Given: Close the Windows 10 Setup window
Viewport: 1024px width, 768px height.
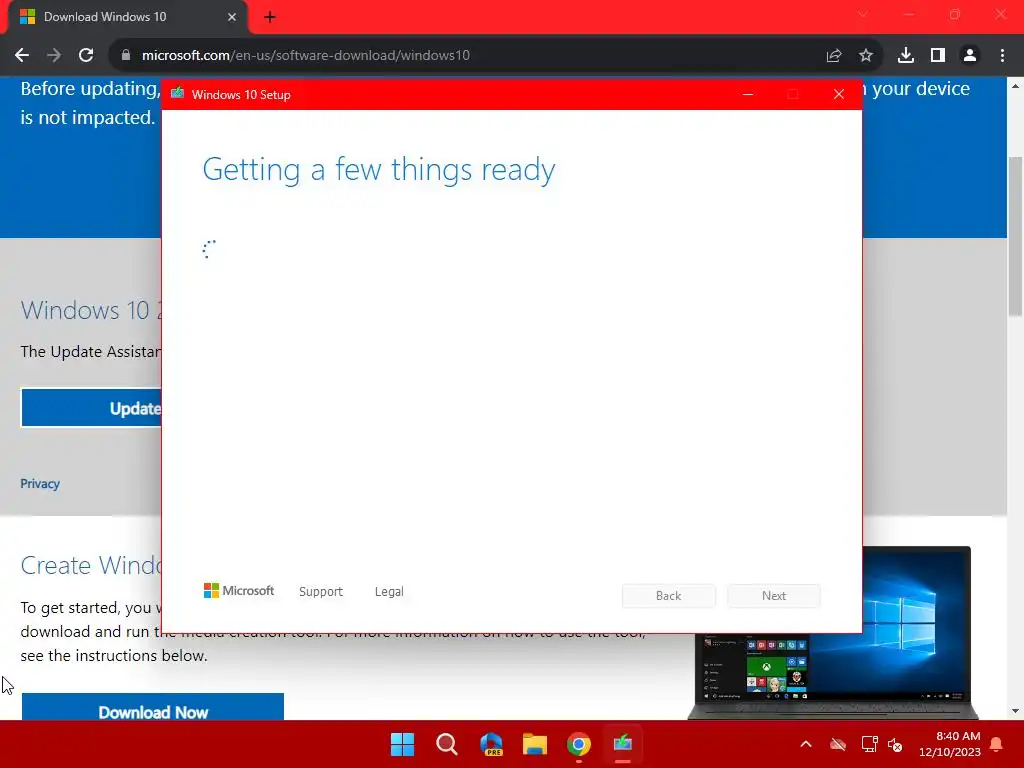Looking at the screenshot, I should pos(839,95).
